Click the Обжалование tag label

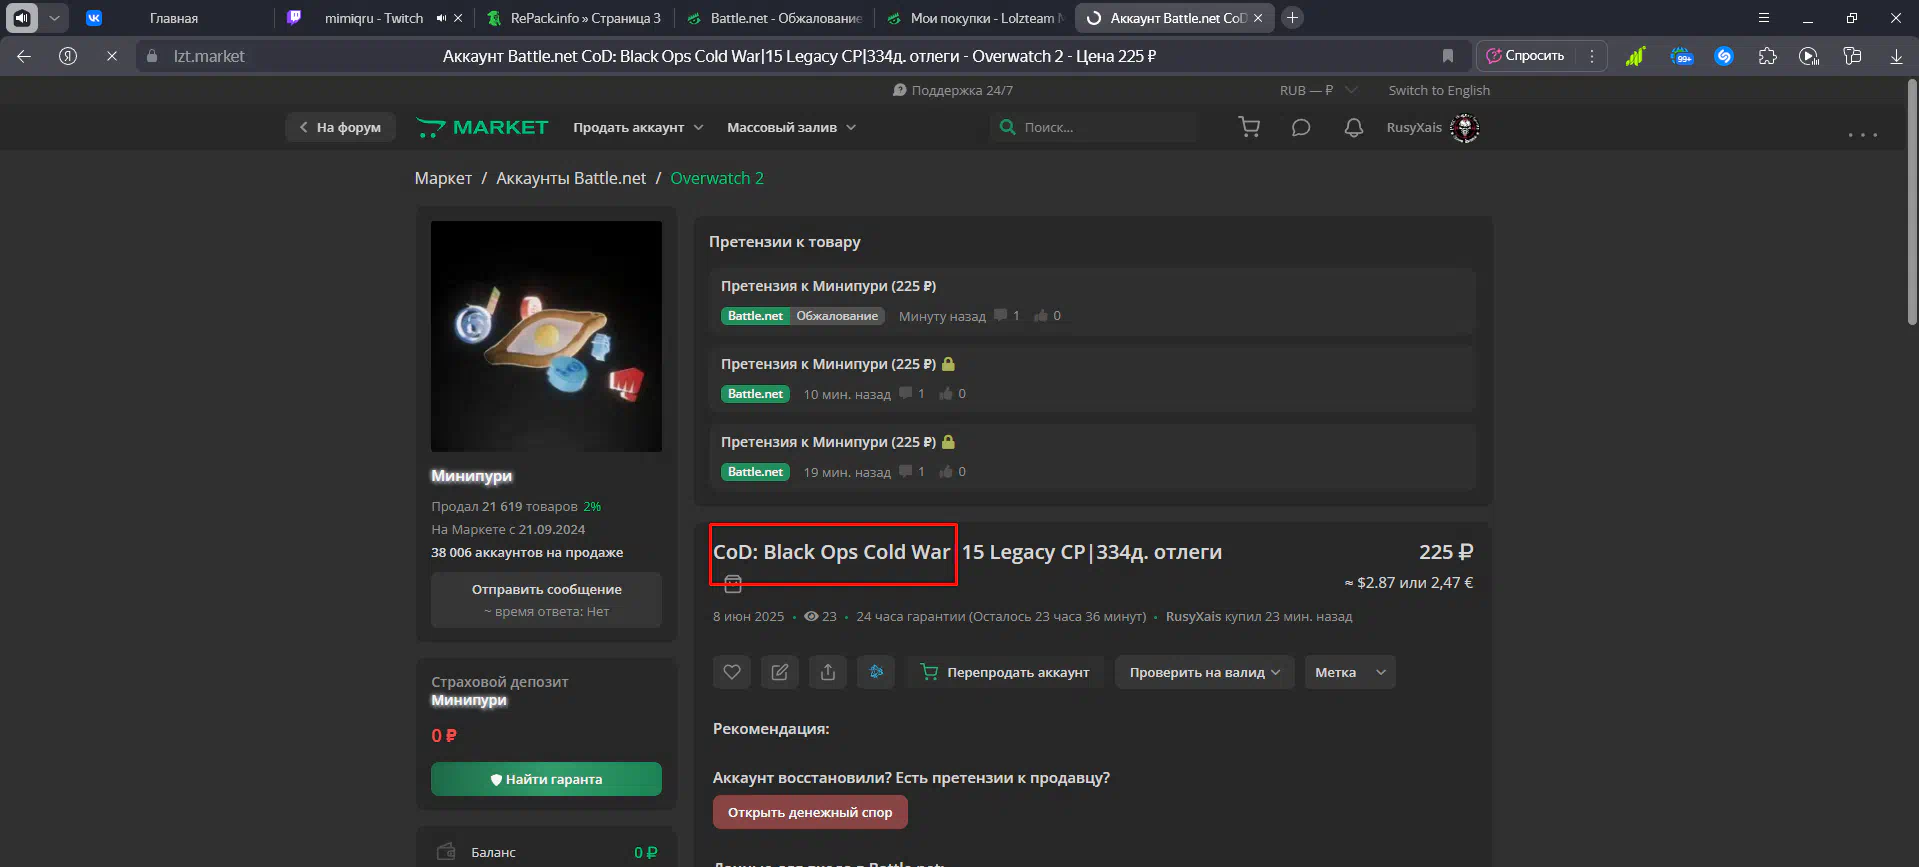[837, 316]
